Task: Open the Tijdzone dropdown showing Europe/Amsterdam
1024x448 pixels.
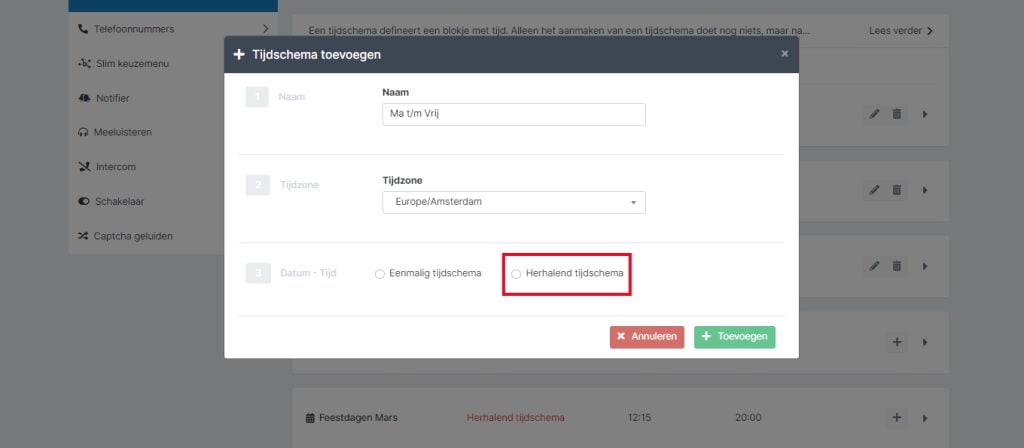Action: click(x=514, y=202)
